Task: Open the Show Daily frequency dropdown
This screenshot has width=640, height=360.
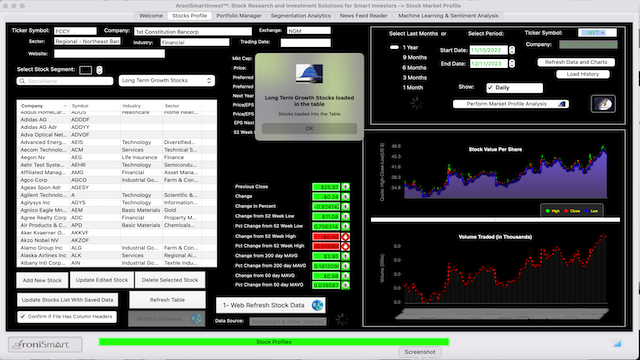Action: click(514, 88)
